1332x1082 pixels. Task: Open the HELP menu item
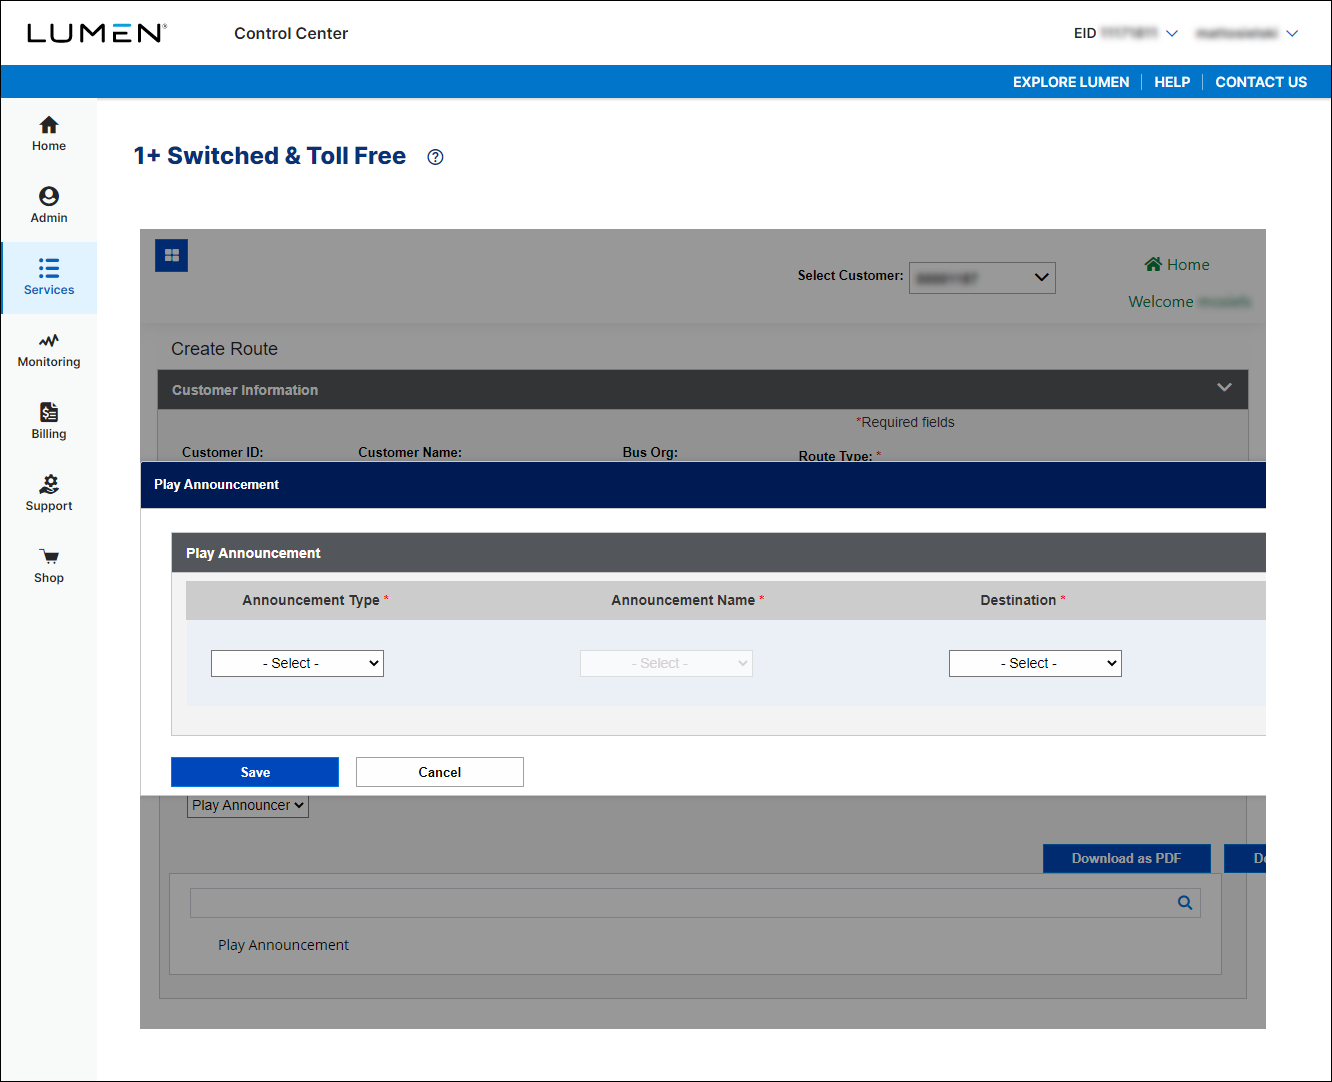(x=1172, y=82)
